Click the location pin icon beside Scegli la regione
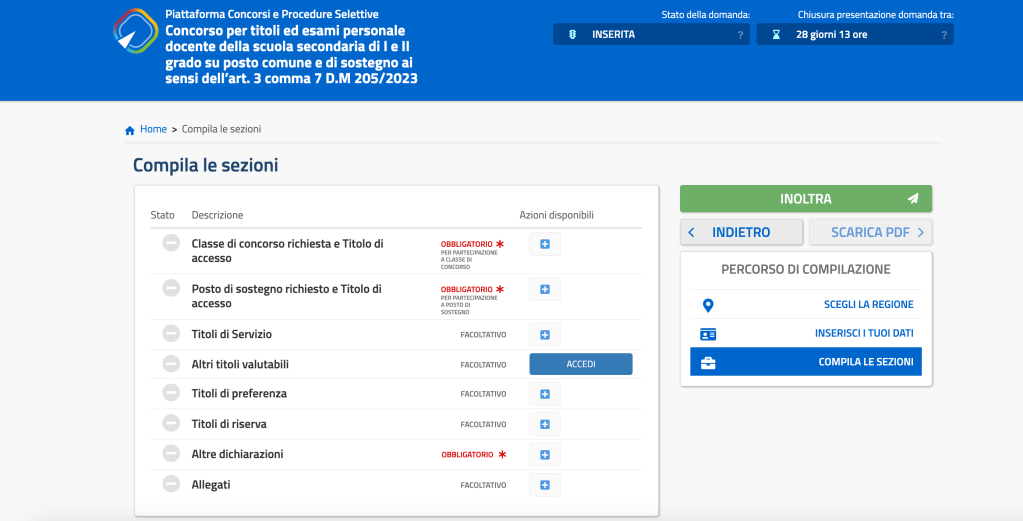1023x521 pixels. (708, 305)
